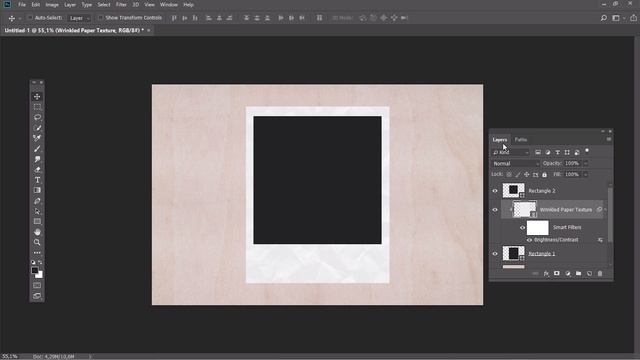Select the Rectangular Marquee tool
This screenshot has height=360, width=640.
pos(37,107)
